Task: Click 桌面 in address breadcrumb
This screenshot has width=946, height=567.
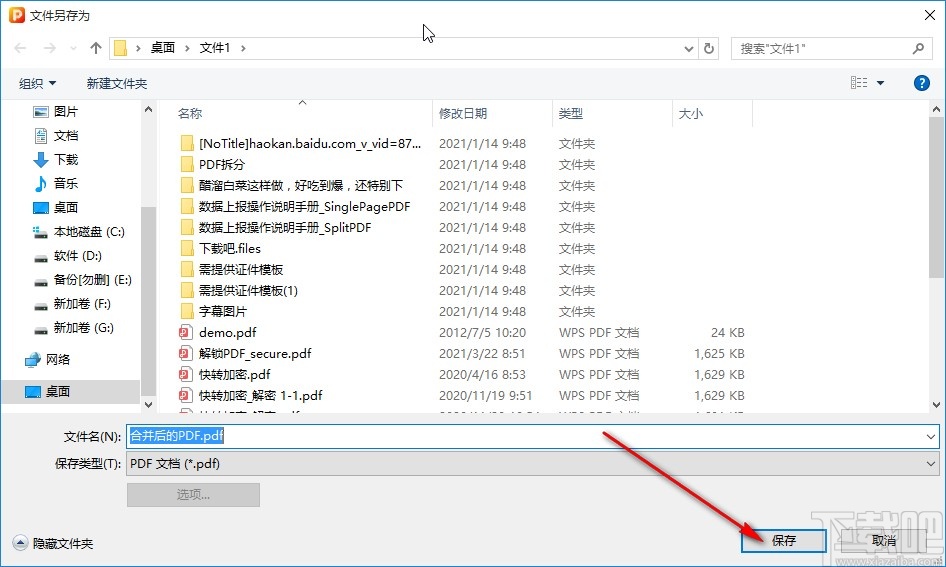Action: coord(162,48)
